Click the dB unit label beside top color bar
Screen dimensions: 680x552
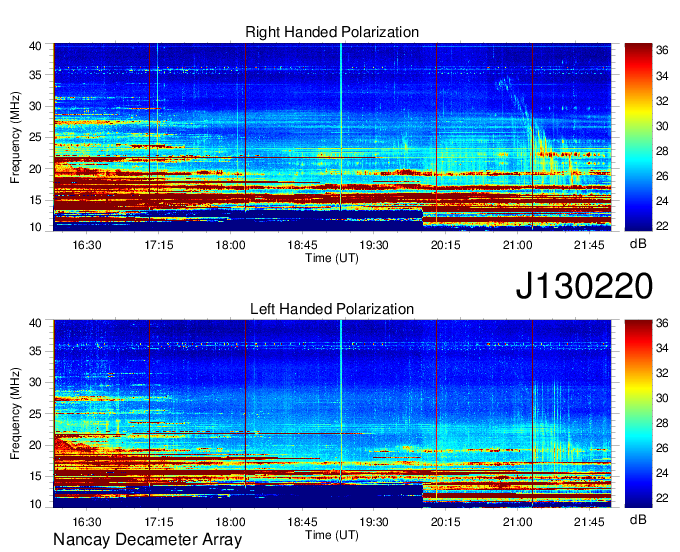[x=638, y=244]
